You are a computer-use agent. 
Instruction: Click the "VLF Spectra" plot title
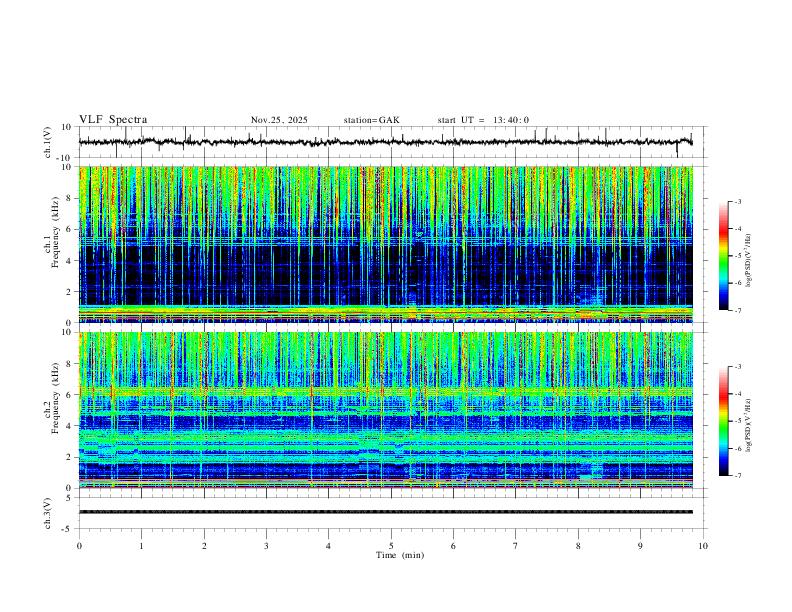point(113,120)
